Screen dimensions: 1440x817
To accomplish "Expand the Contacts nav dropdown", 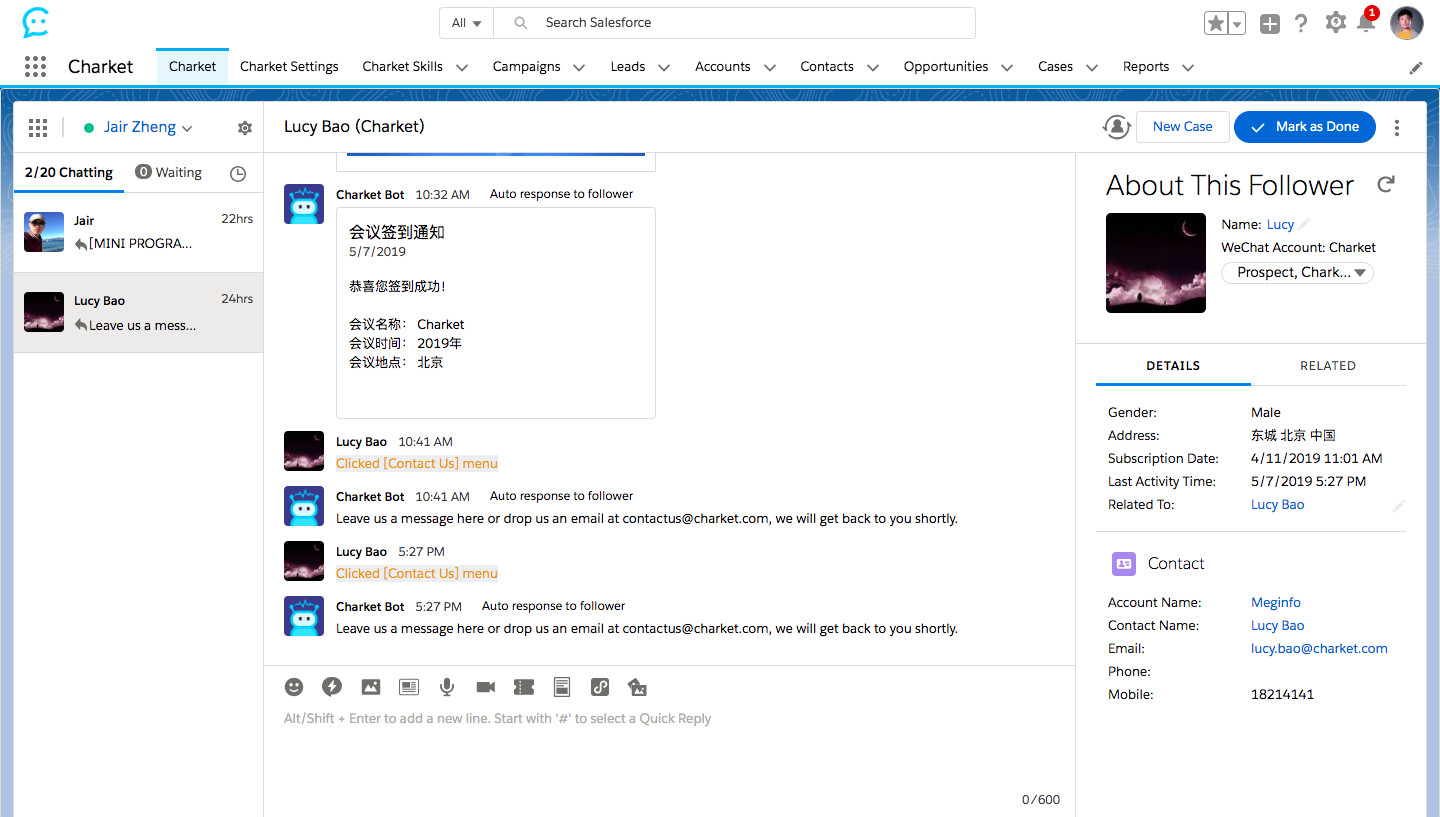I will tap(873, 67).
